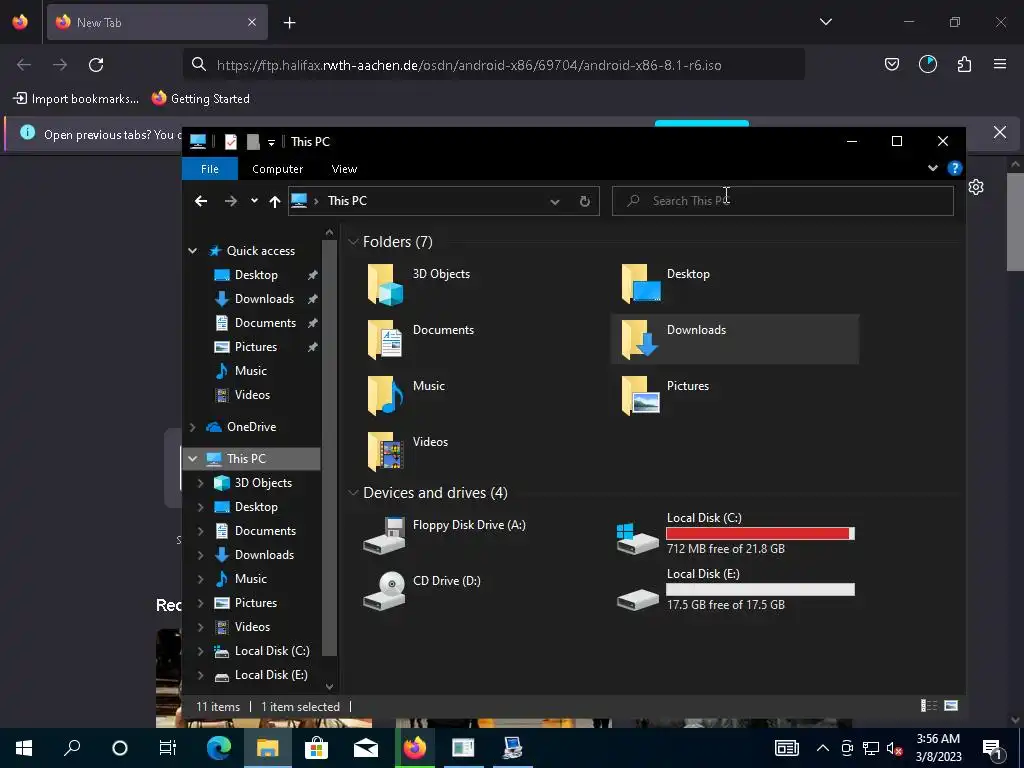The width and height of the screenshot is (1024, 768).
Task: Open Firefox new tab page settings gear
Action: point(976,187)
